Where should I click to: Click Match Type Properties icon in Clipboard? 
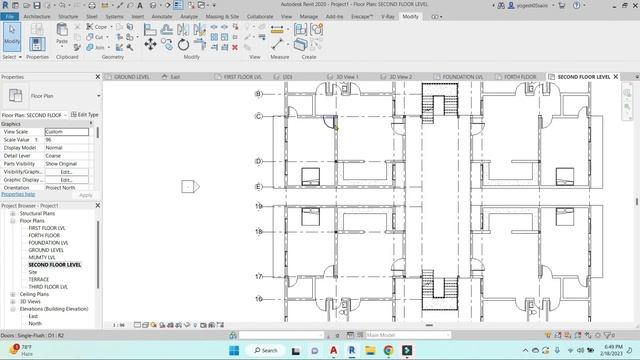77,48
